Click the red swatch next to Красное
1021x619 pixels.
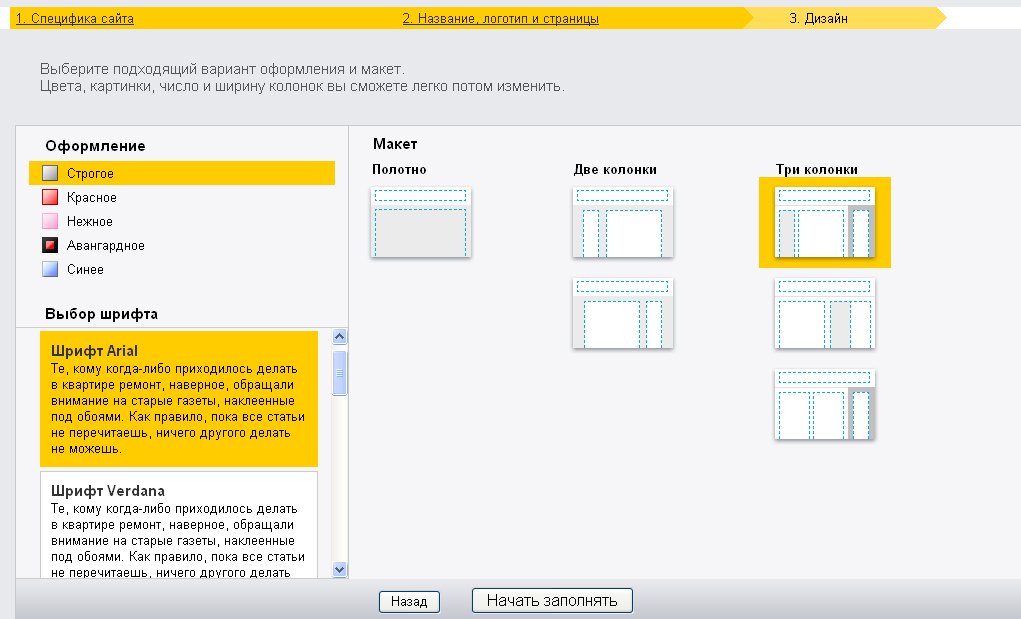click(x=50, y=197)
